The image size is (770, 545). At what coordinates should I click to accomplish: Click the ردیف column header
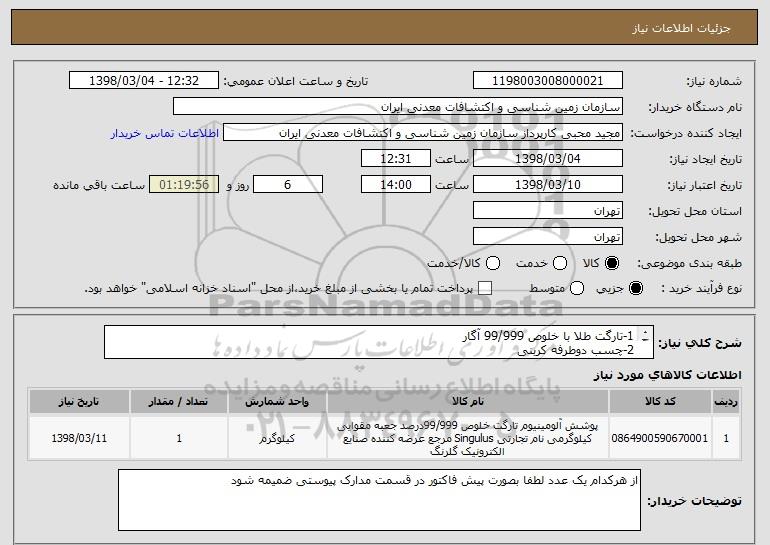click(x=726, y=402)
